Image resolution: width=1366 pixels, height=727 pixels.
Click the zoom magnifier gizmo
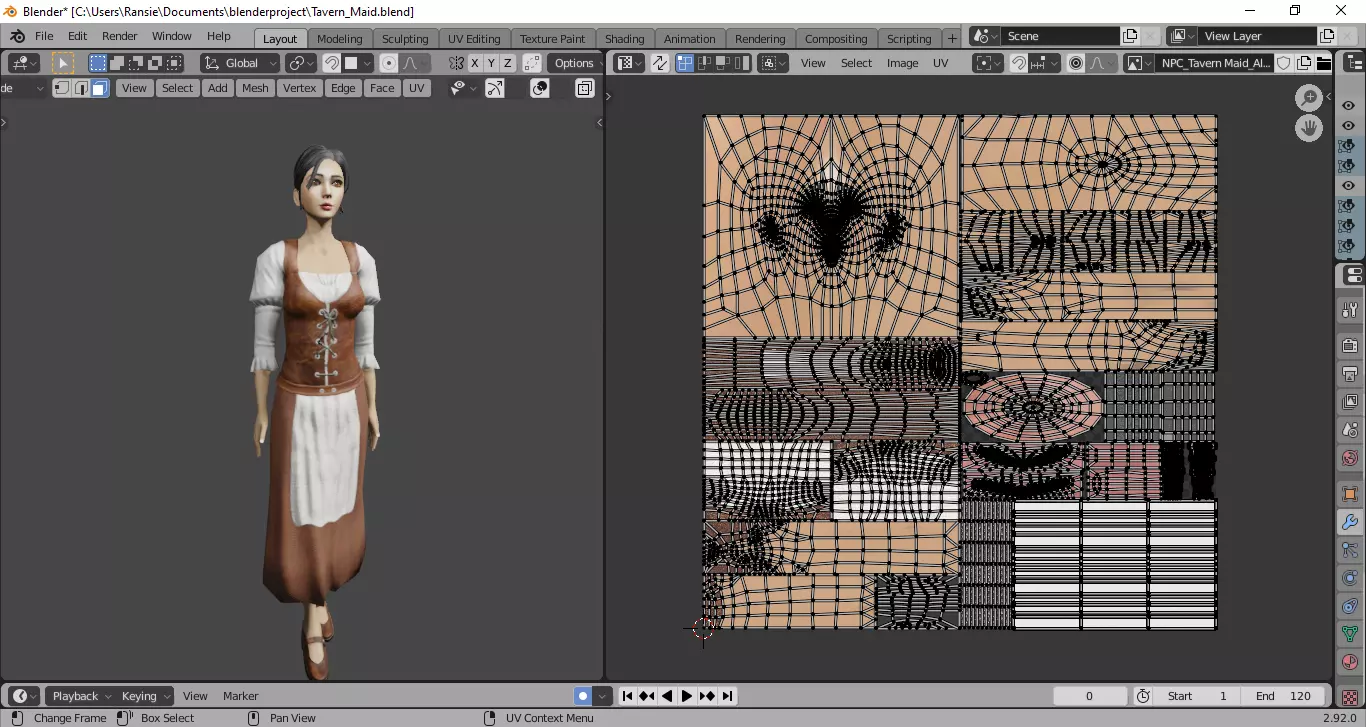pyautogui.click(x=1309, y=97)
